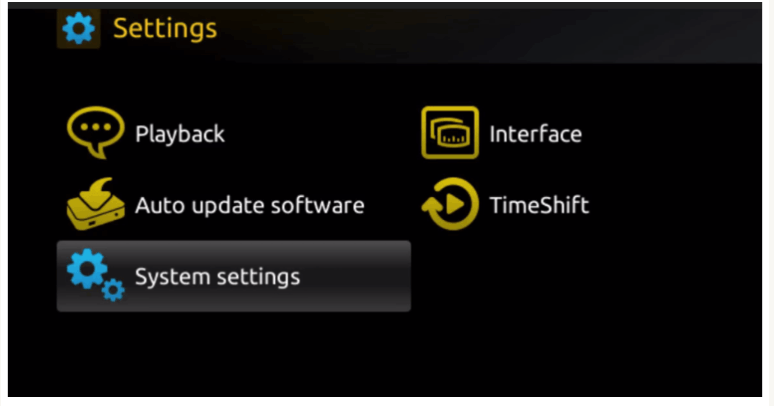Click the small blue gear in System settings icon

click(x=113, y=290)
